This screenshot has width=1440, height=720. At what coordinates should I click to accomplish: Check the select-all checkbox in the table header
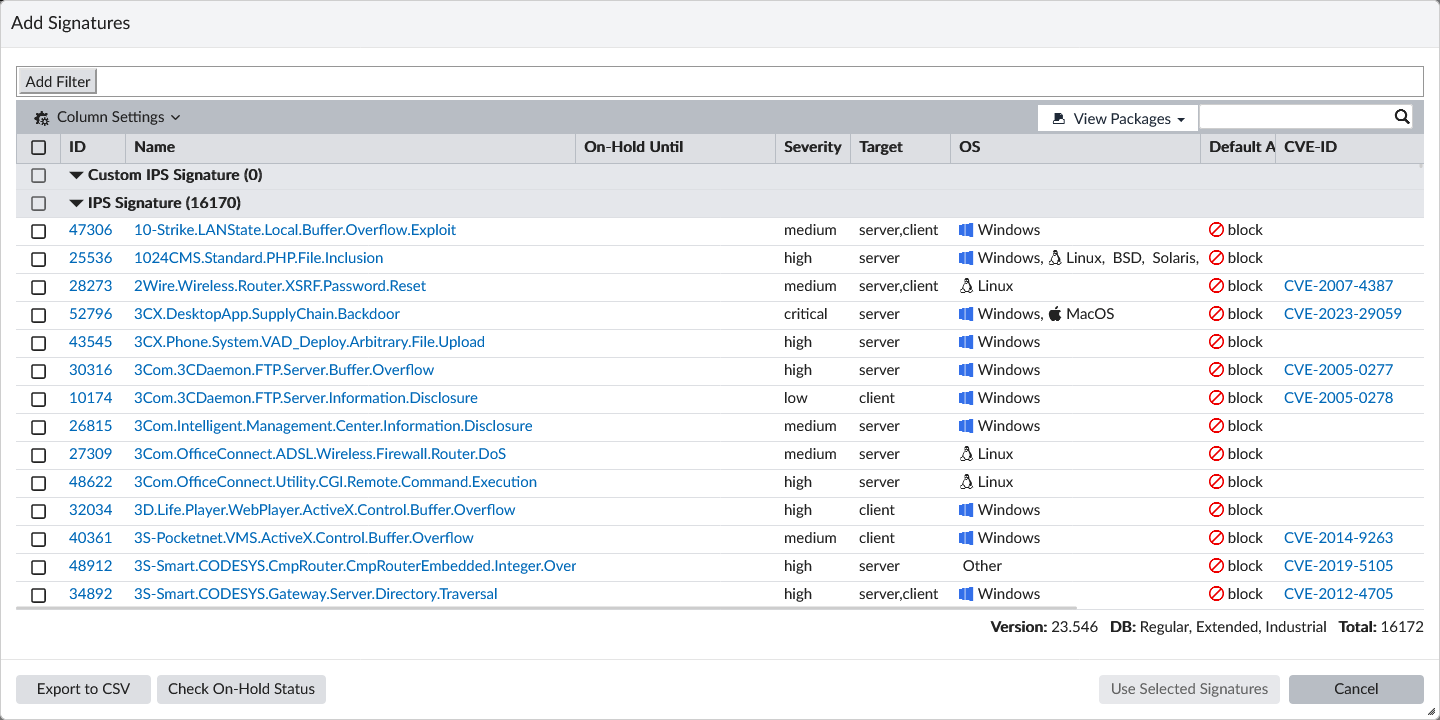click(38, 147)
